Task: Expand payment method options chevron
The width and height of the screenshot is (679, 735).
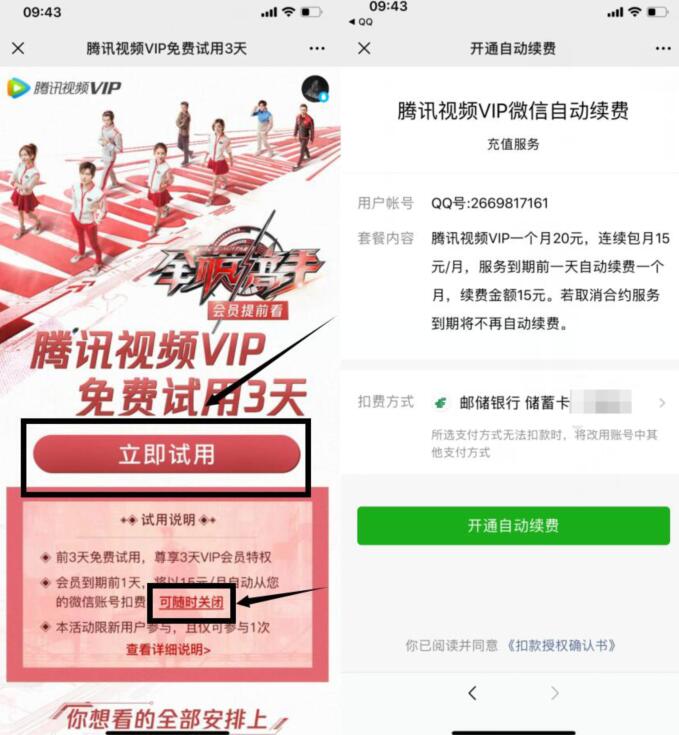Action: pyautogui.click(x=662, y=403)
